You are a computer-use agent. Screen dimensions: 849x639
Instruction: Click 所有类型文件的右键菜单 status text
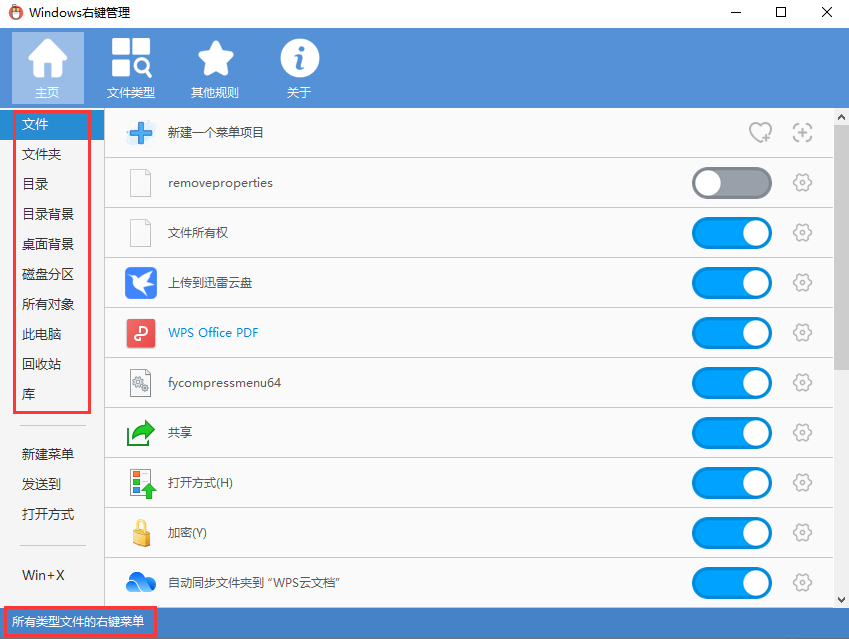pyautogui.click(x=78, y=622)
